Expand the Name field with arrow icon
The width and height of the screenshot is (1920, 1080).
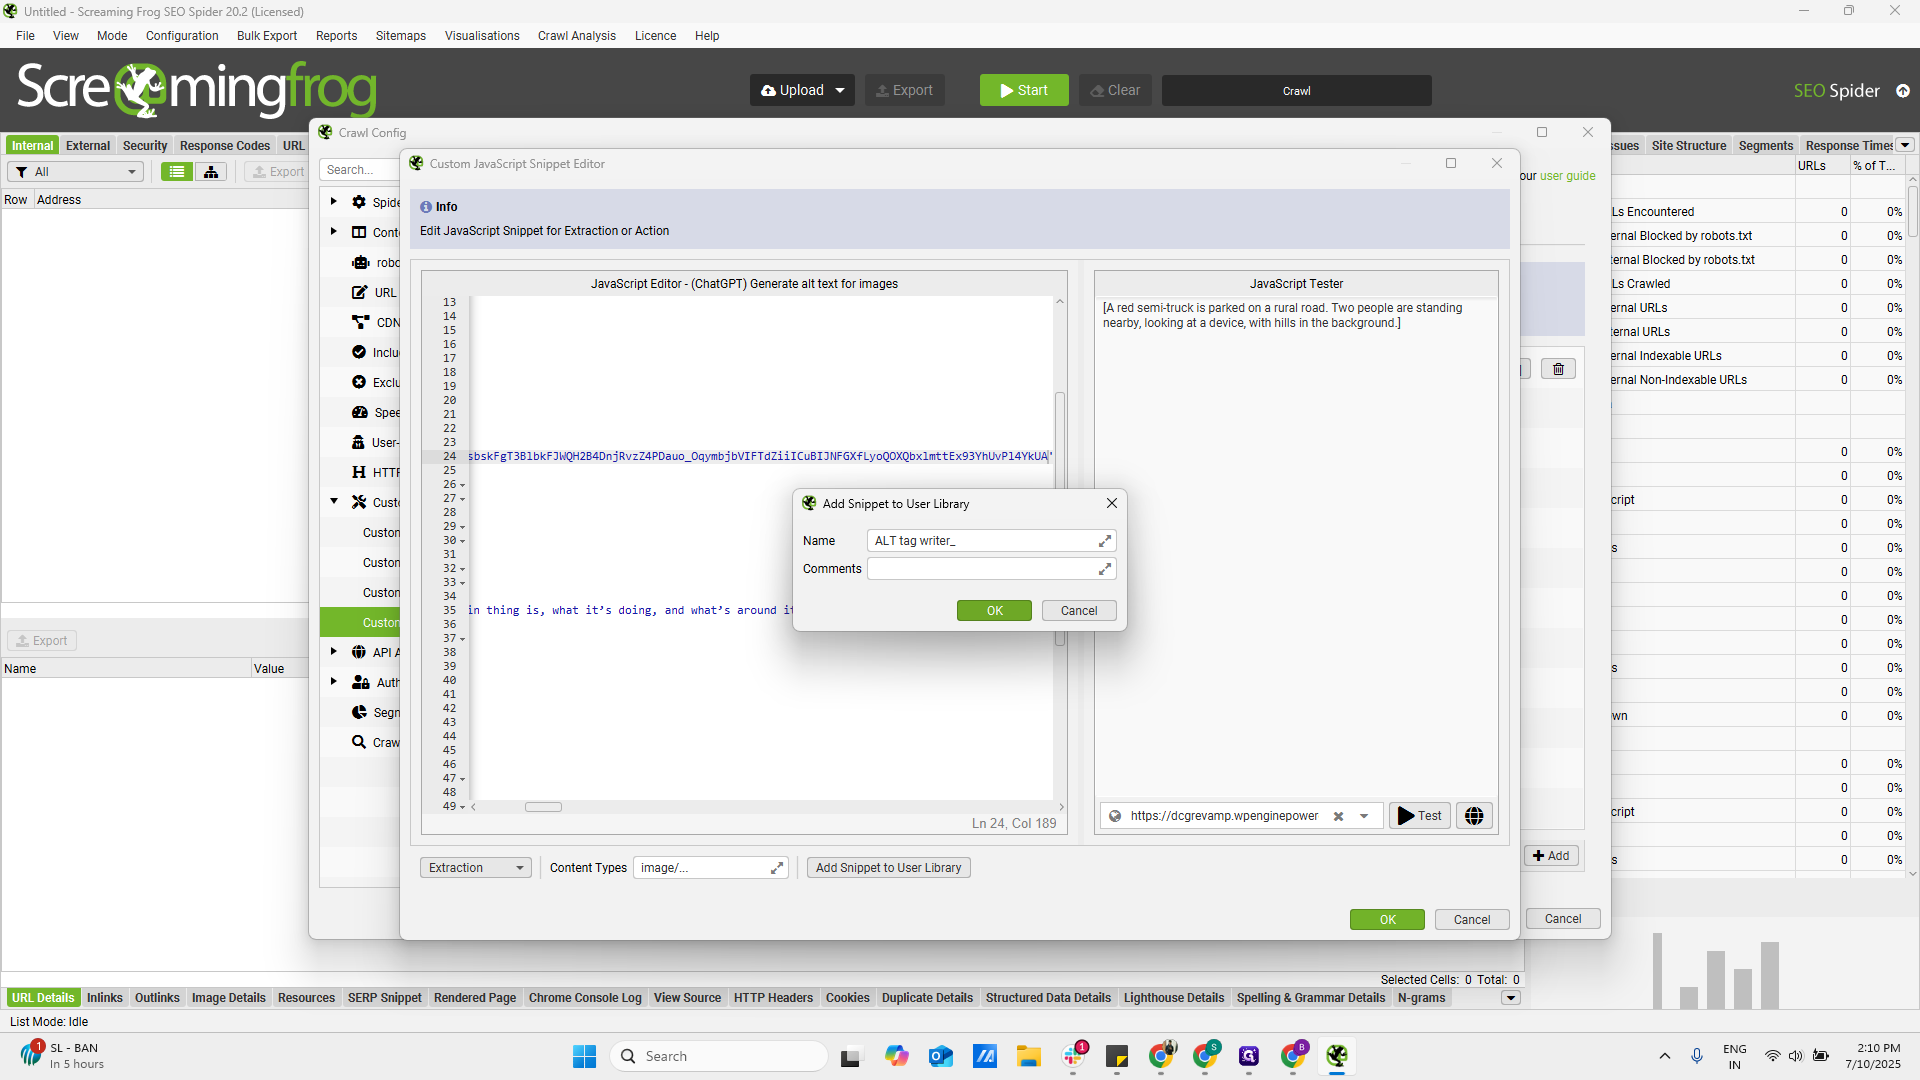point(1105,541)
